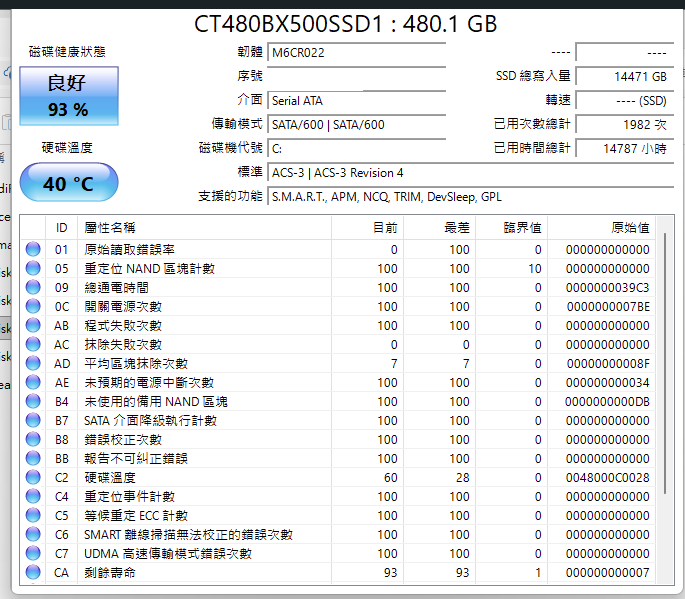Select attribute name 報告不可糾正錯誤
This screenshot has height=599, width=685.
pyautogui.click(x=136, y=458)
